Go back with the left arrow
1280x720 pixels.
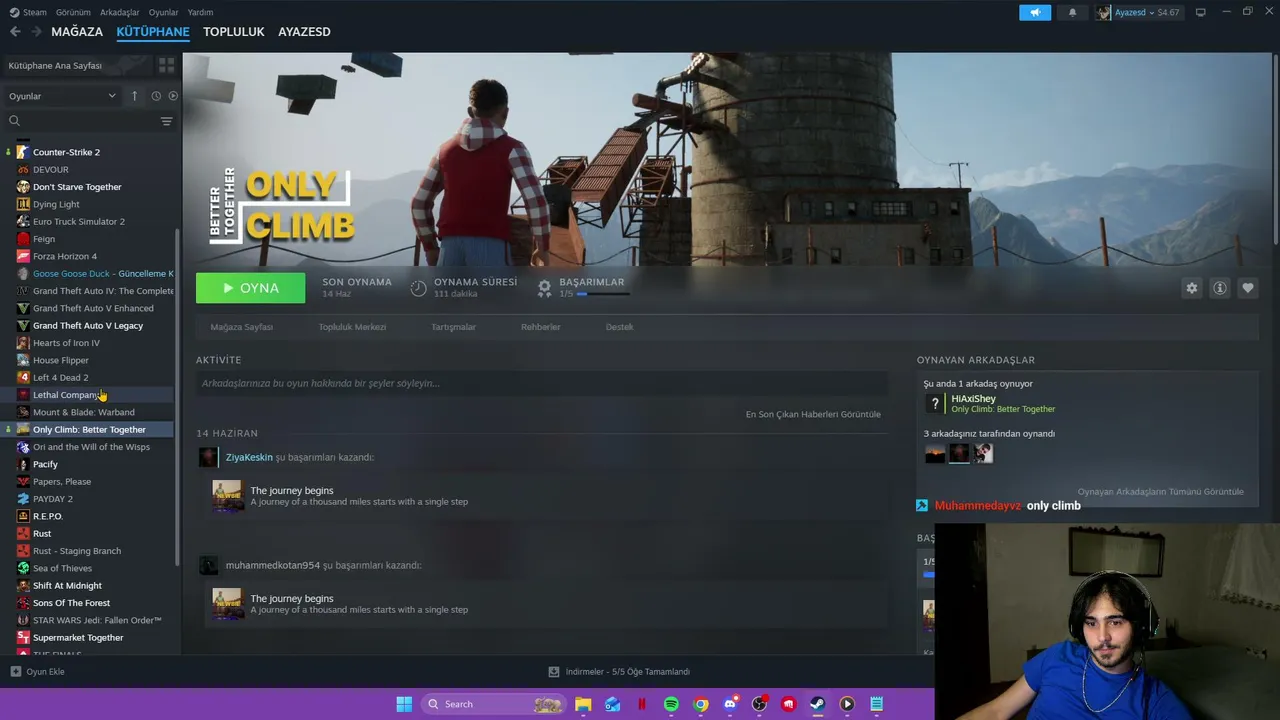pos(15,32)
